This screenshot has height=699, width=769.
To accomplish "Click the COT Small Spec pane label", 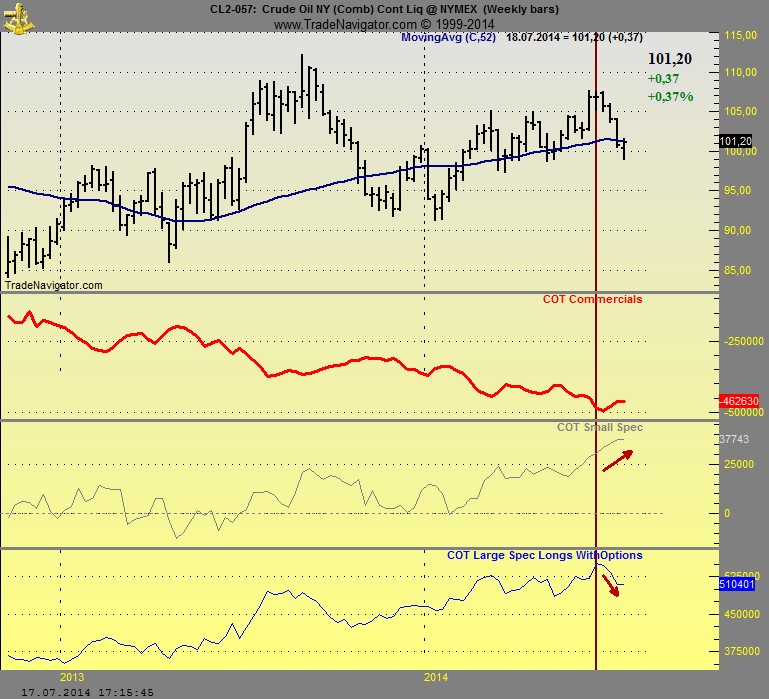I will tap(599, 427).
